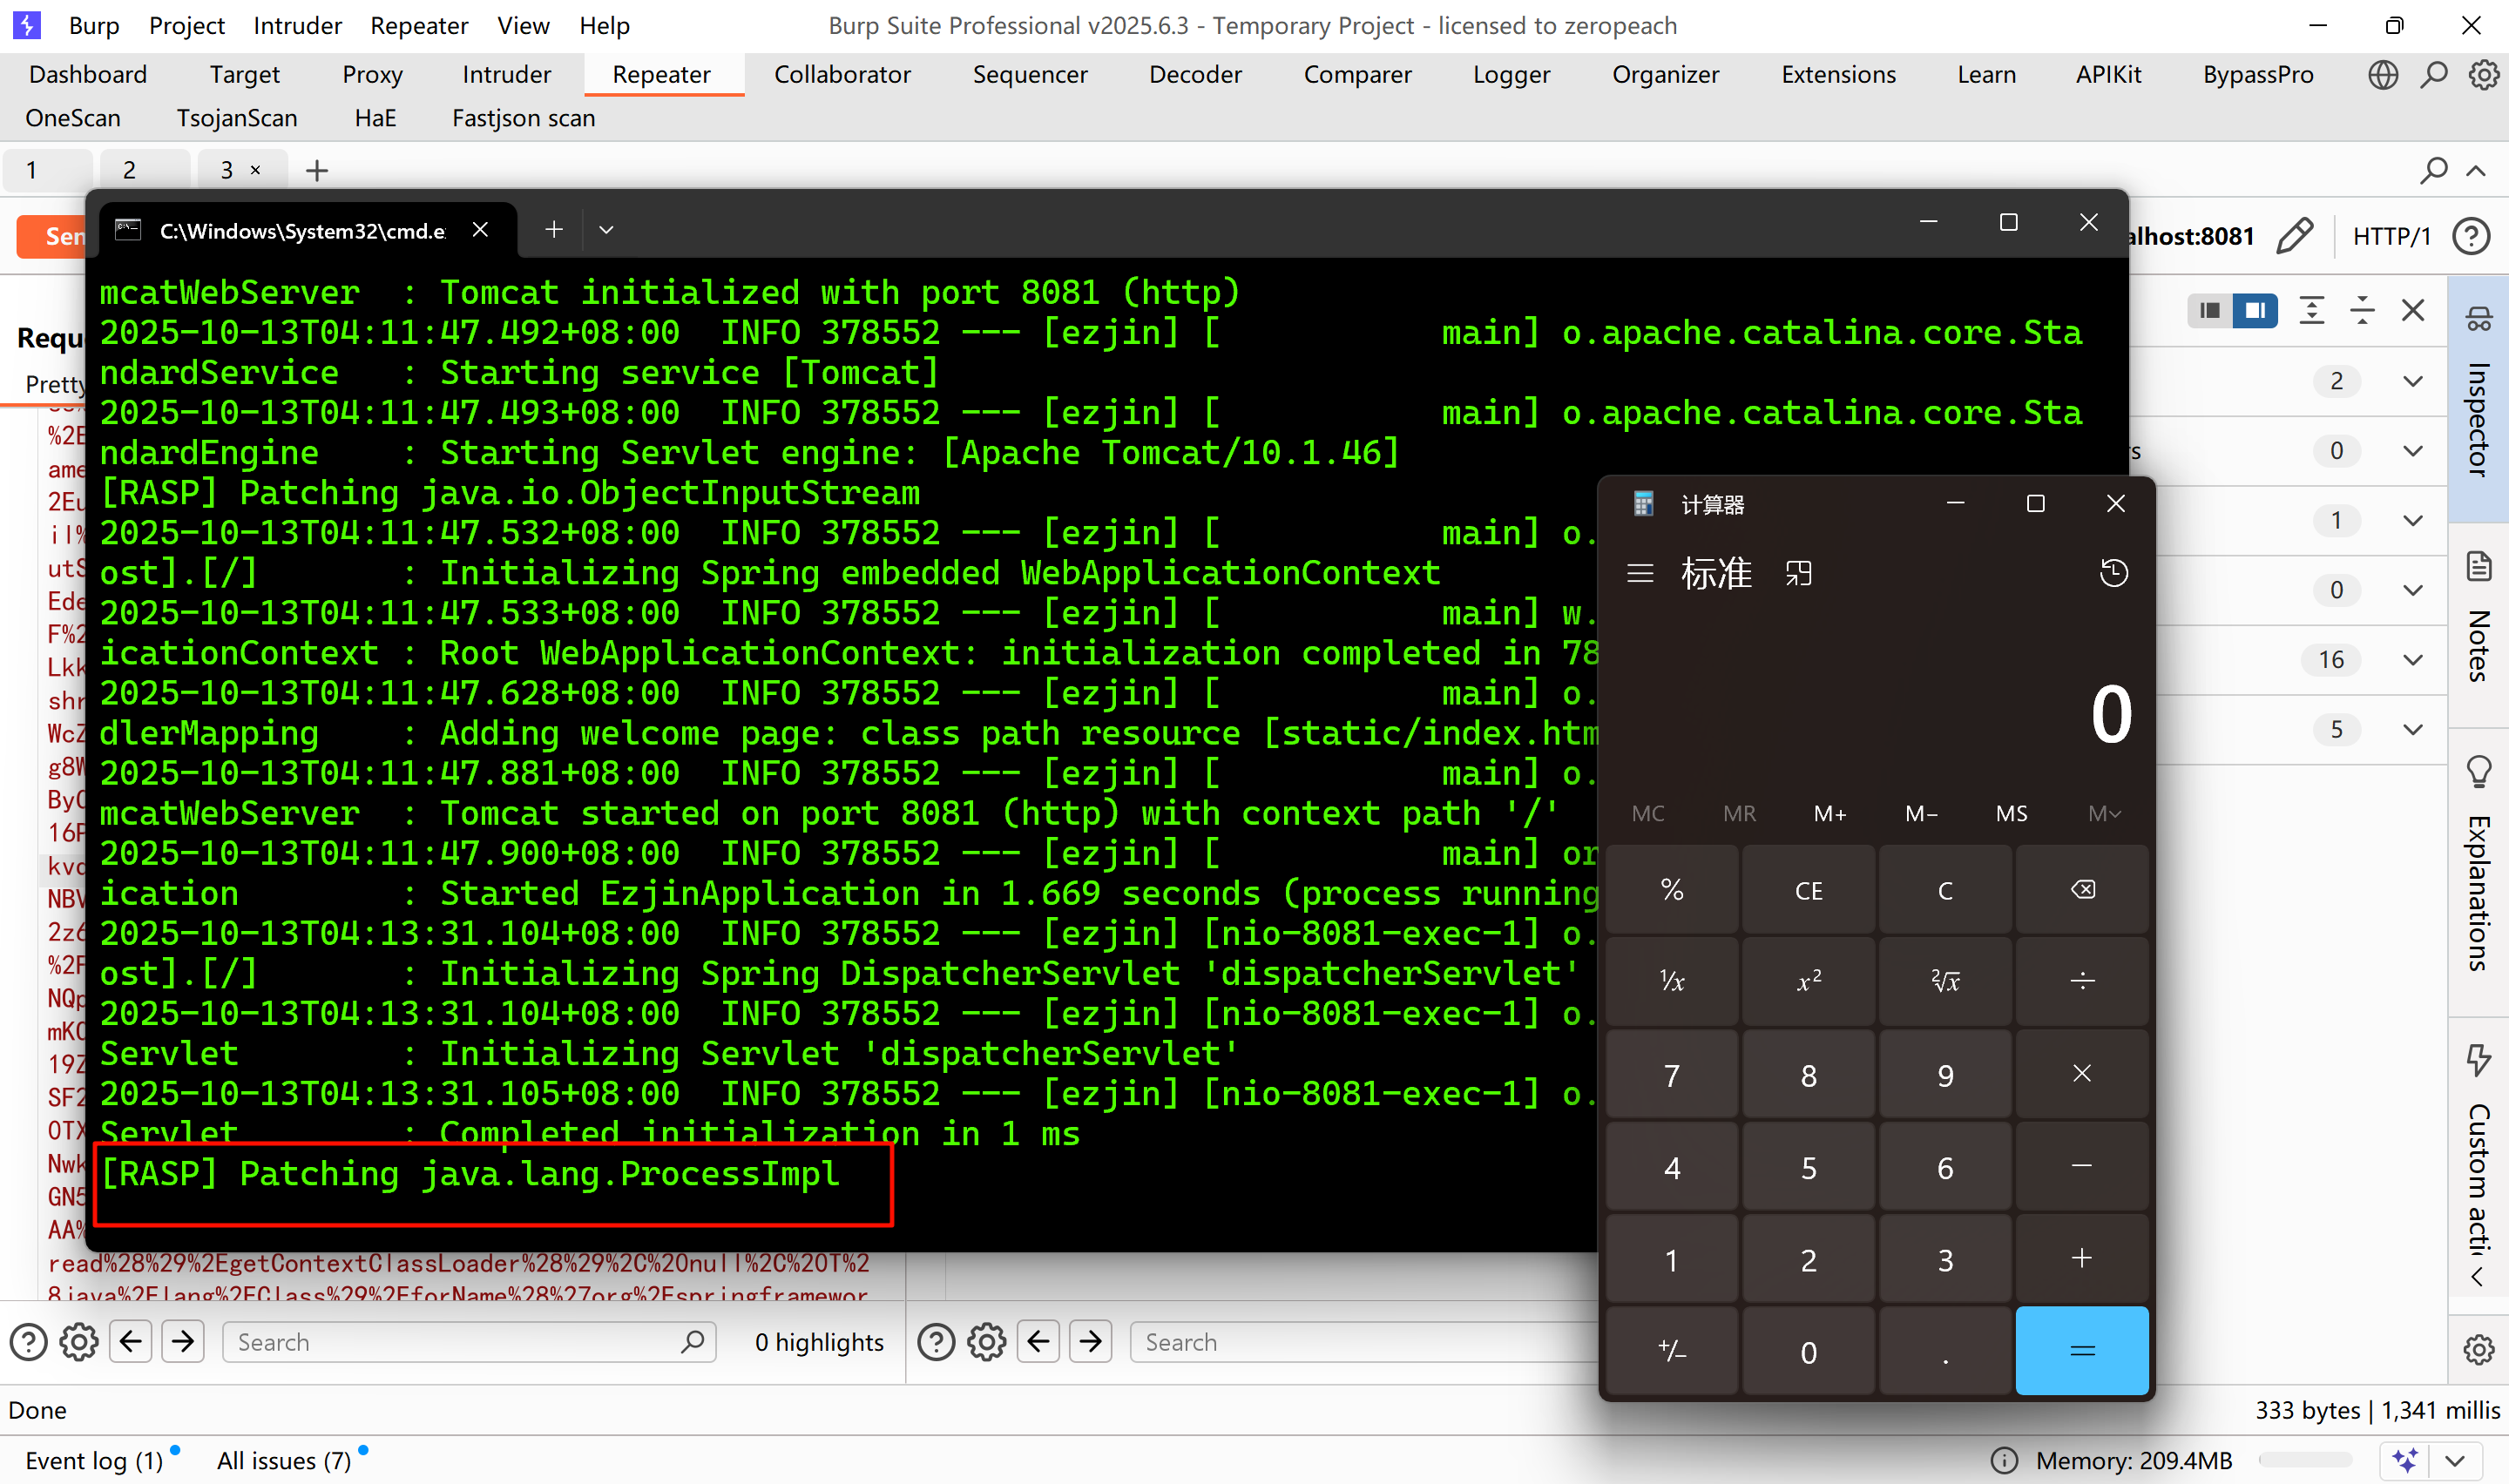Click the Burp global search magnifier
Viewport: 2509px width, 1484px height.
pos(2433,75)
